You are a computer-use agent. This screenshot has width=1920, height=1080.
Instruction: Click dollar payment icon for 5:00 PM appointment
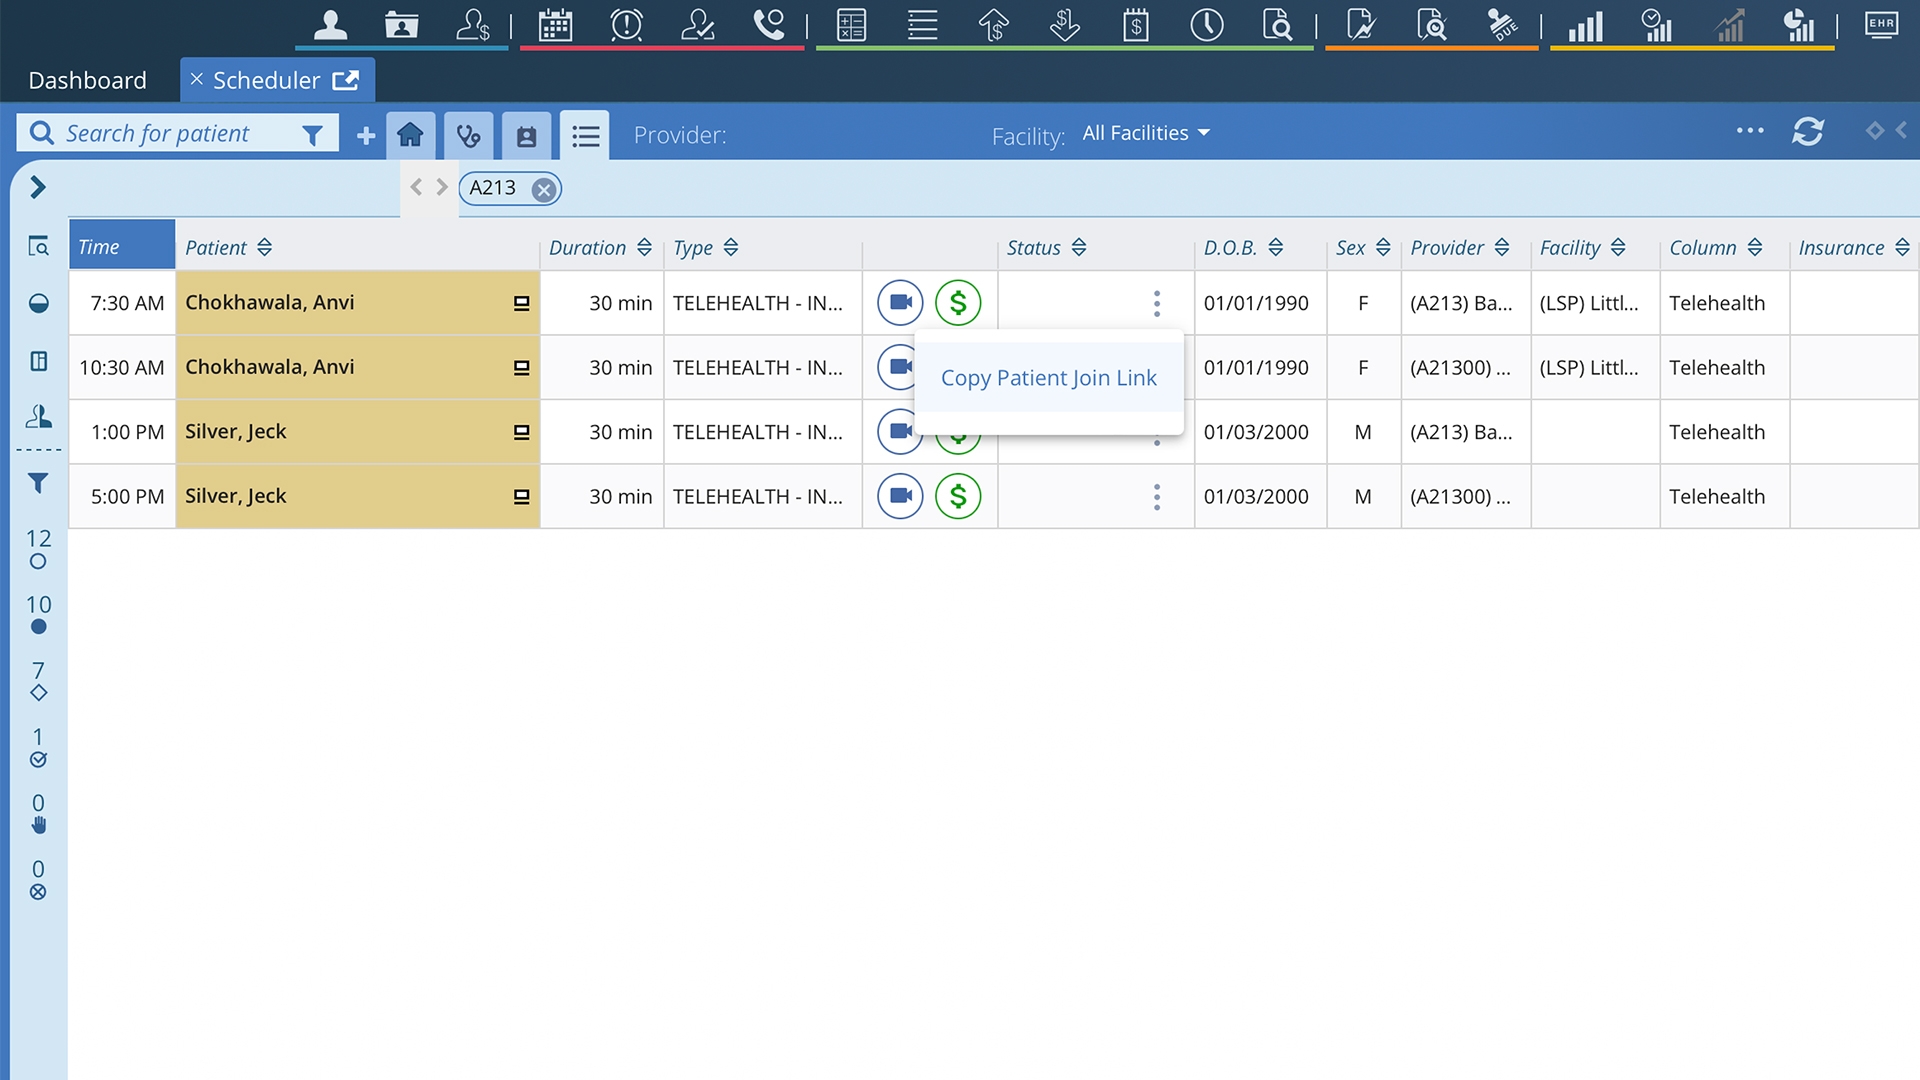[x=958, y=496]
